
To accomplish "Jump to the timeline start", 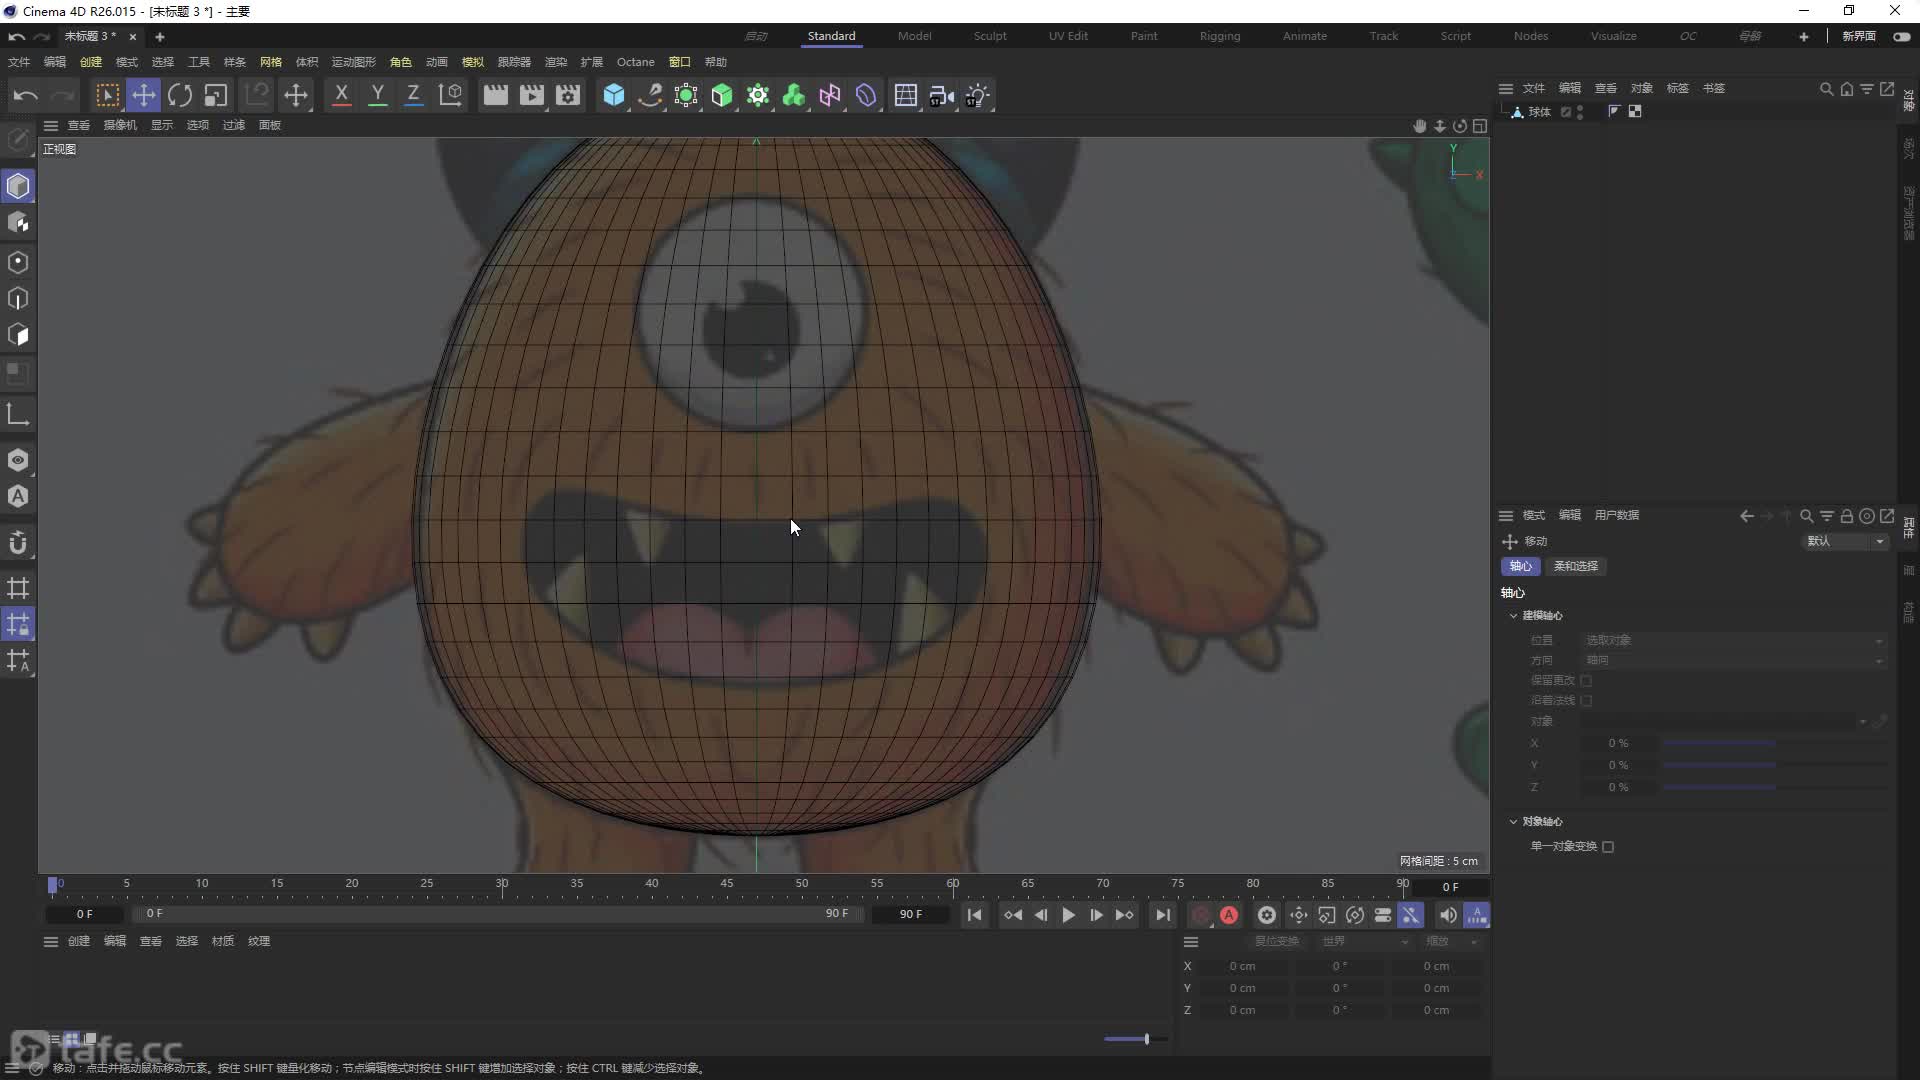I will pos(974,915).
